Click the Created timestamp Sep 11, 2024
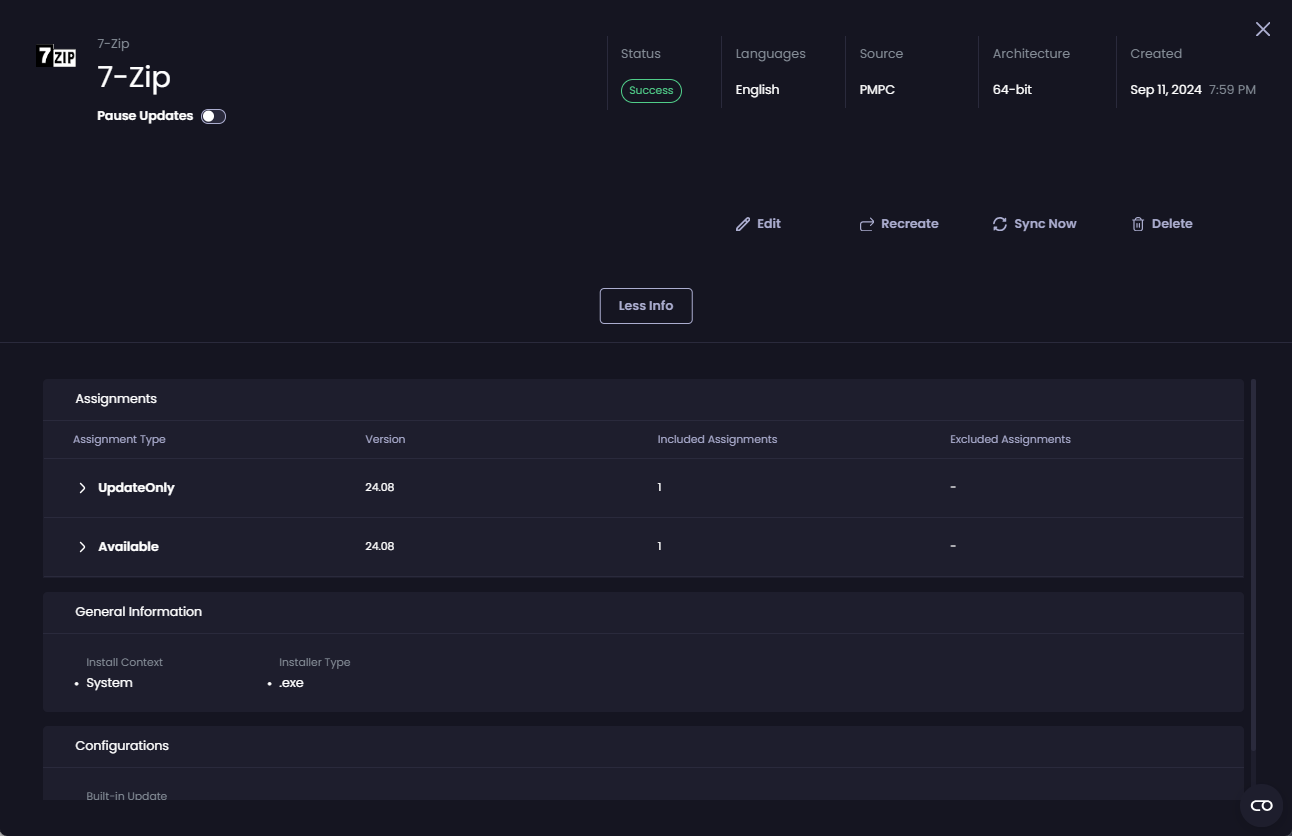 coord(1168,89)
